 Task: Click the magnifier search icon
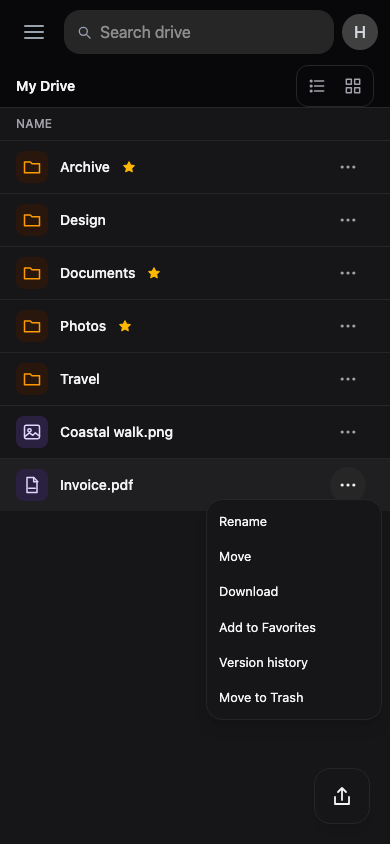coord(84,33)
